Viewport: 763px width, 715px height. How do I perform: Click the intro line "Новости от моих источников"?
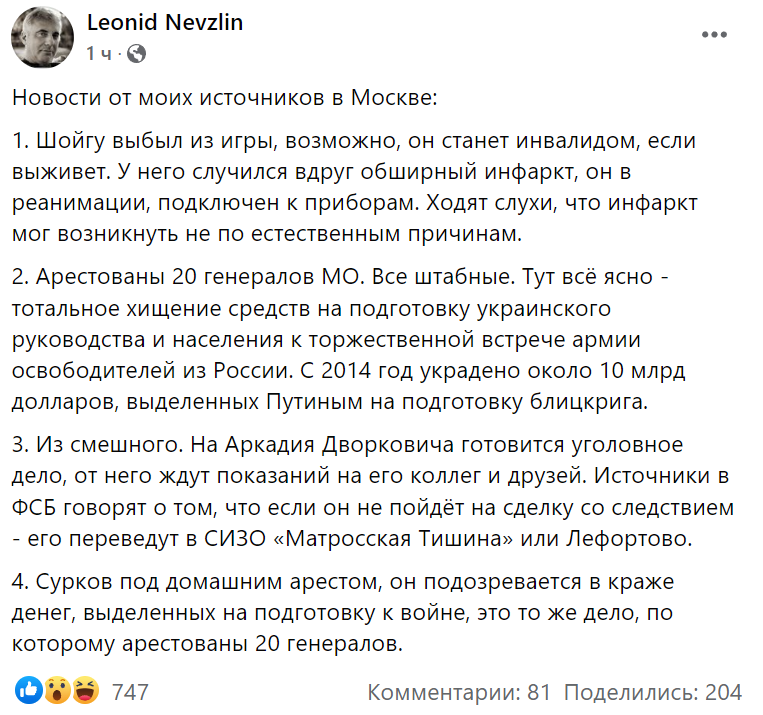tap(225, 99)
